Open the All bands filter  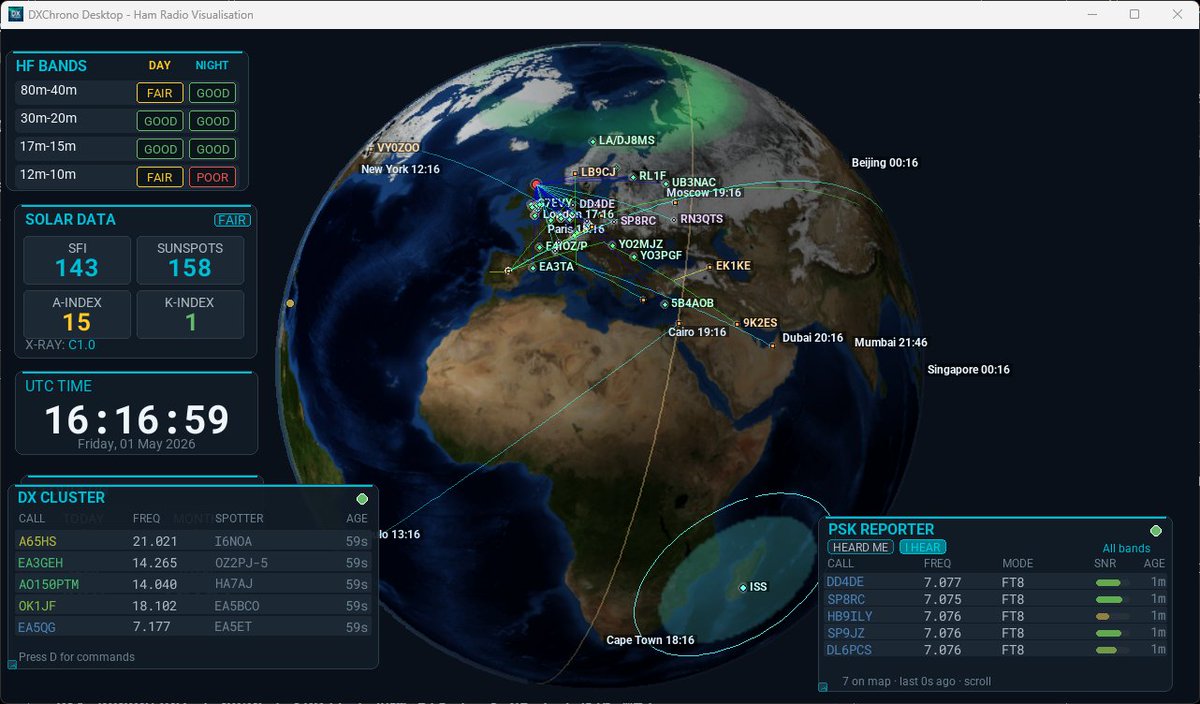click(x=1126, y=548)
